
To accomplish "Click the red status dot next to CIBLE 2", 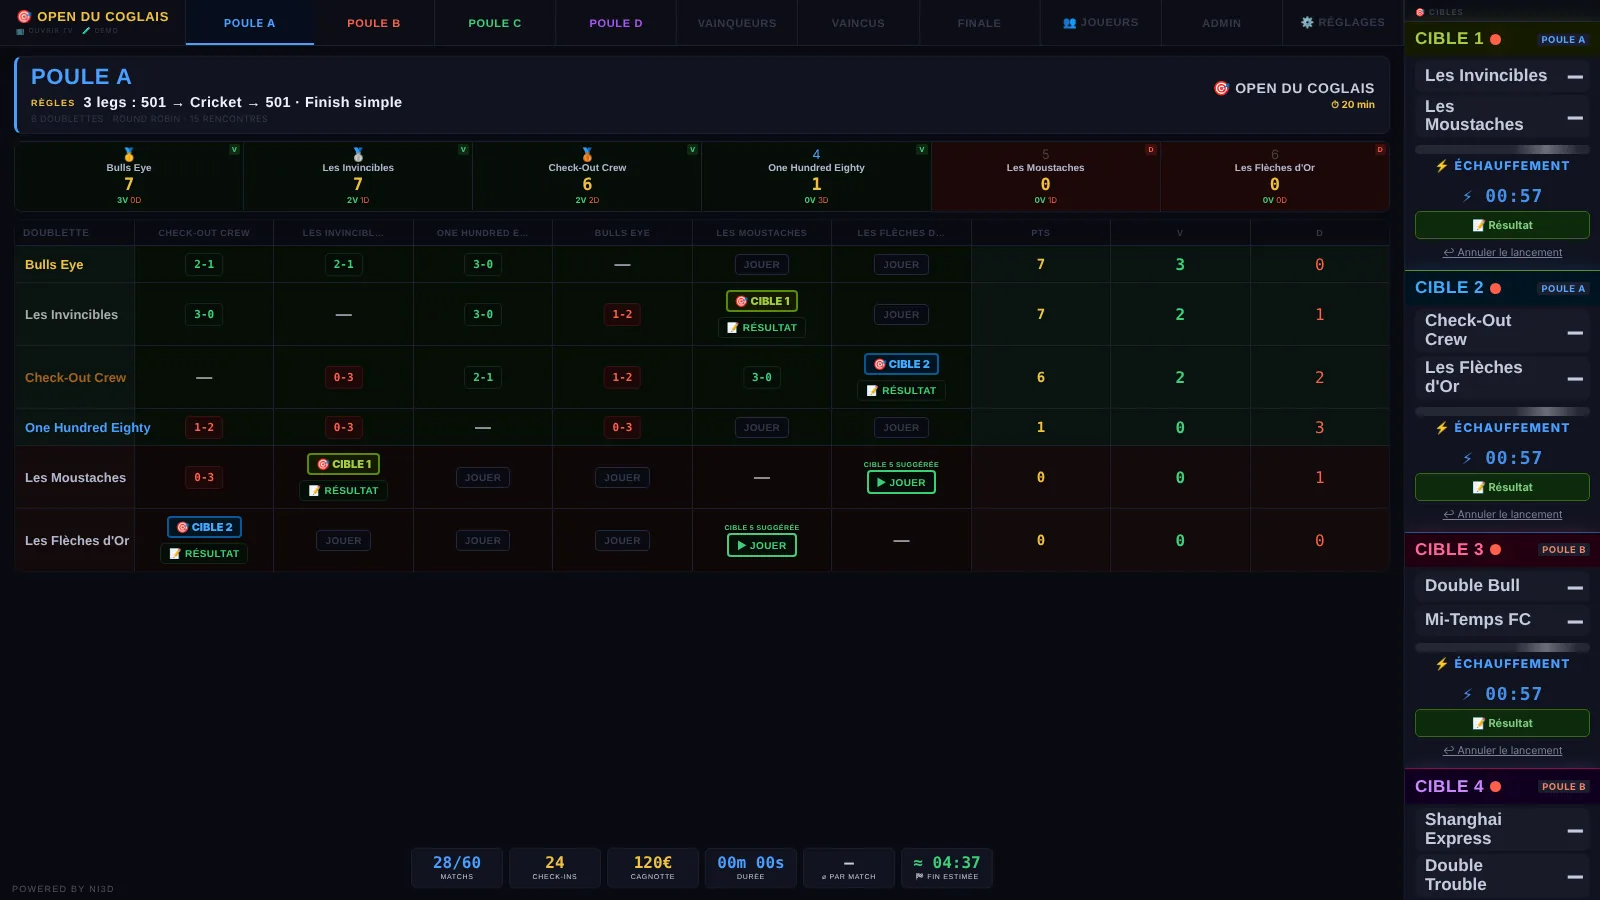I will click(x=1495, y=288).
